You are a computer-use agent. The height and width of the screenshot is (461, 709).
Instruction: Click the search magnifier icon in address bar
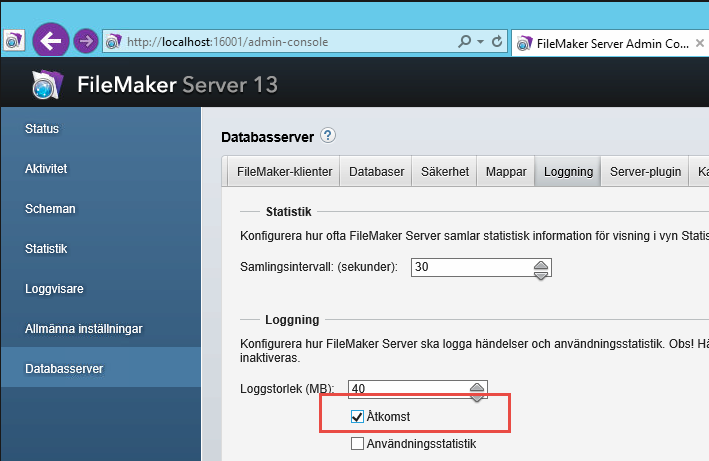coord(464,42)
